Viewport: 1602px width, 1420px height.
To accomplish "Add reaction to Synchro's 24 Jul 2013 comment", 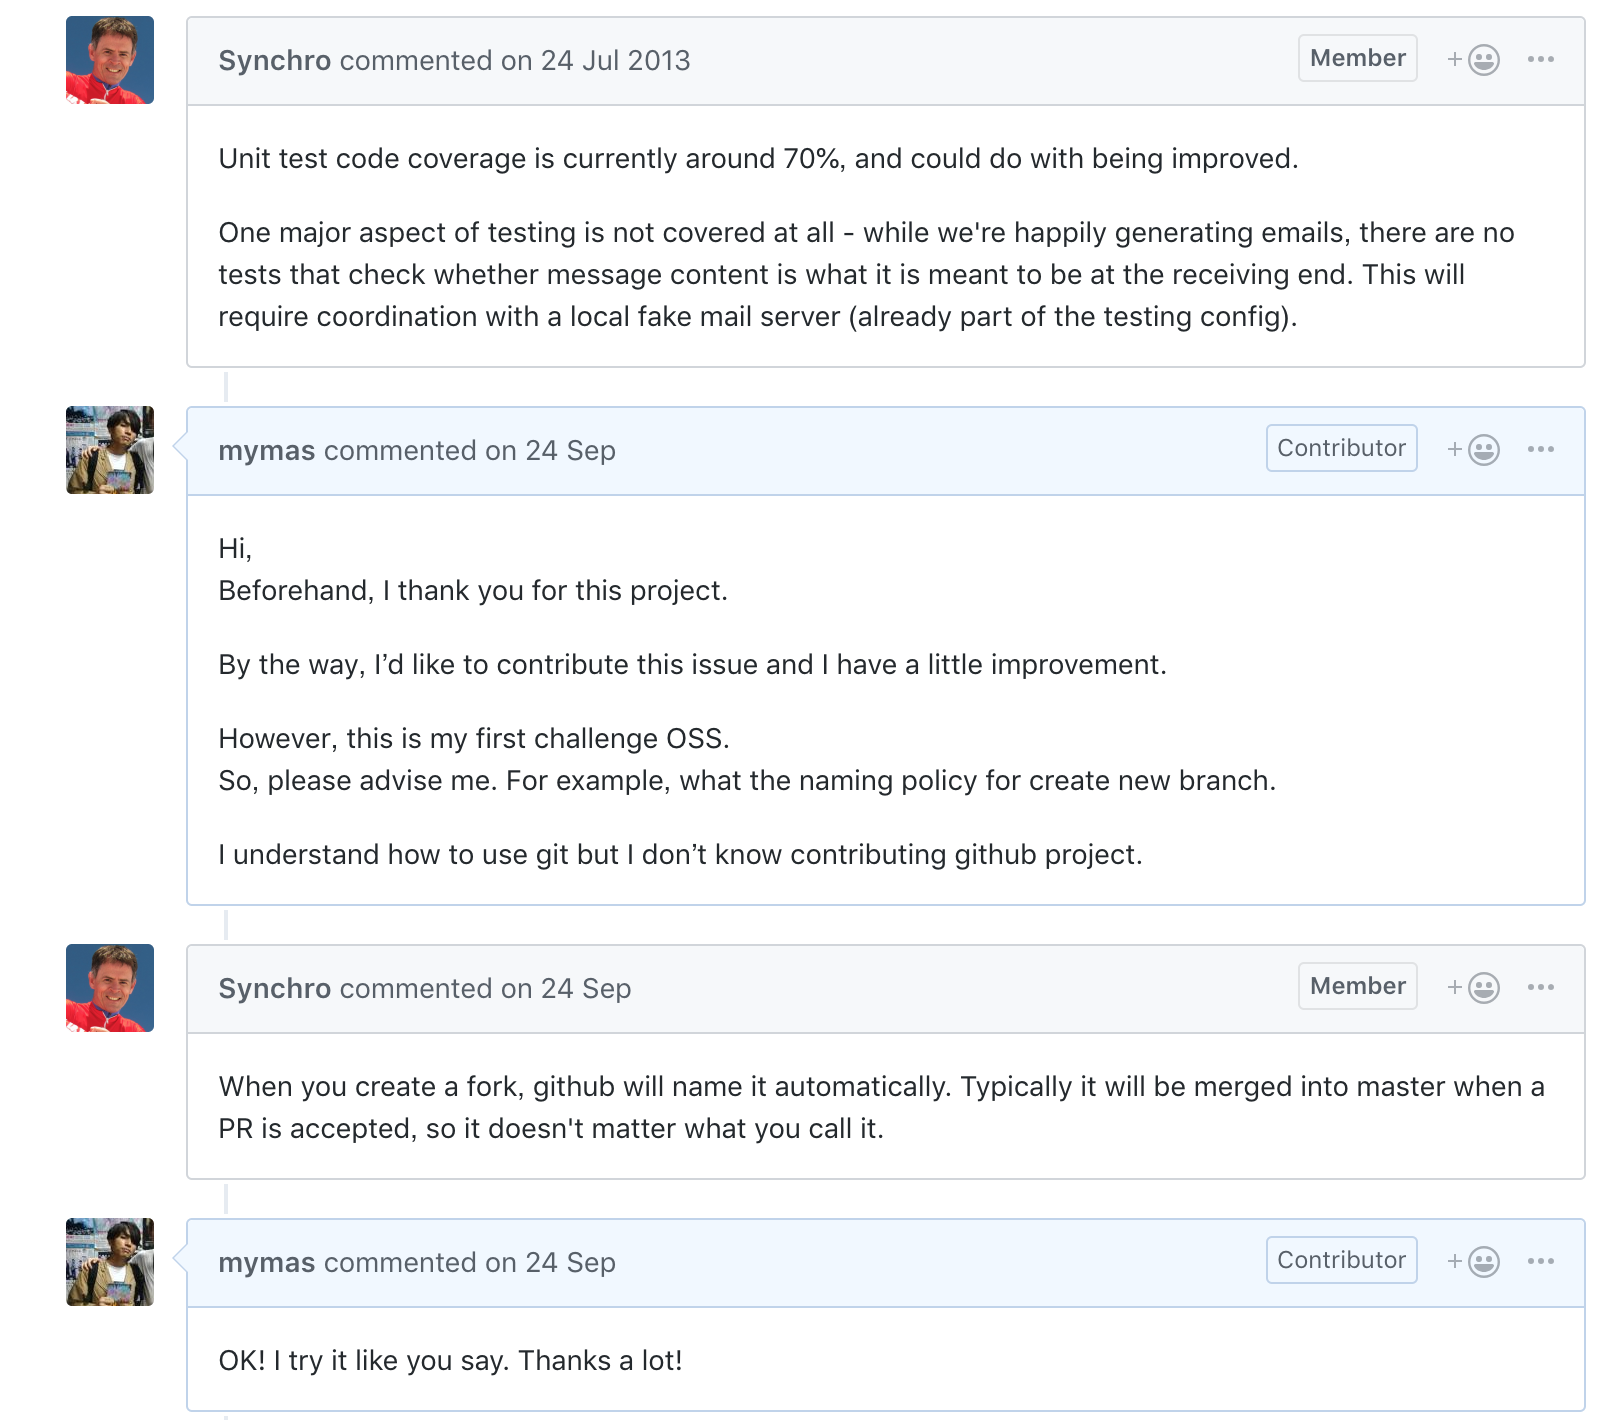I will pyautogui.click(x=1474, y=60).
